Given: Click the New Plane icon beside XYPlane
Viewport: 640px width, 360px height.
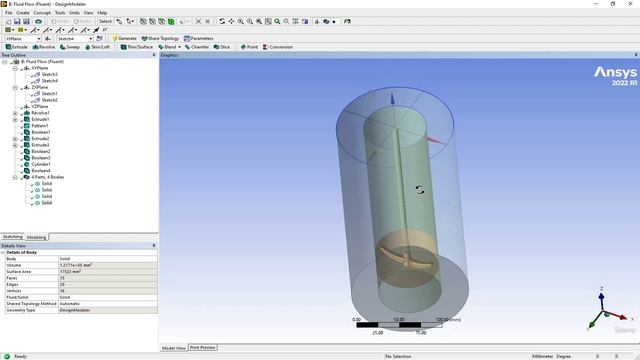Looking at the screenshot, I should tap(48, 38).
